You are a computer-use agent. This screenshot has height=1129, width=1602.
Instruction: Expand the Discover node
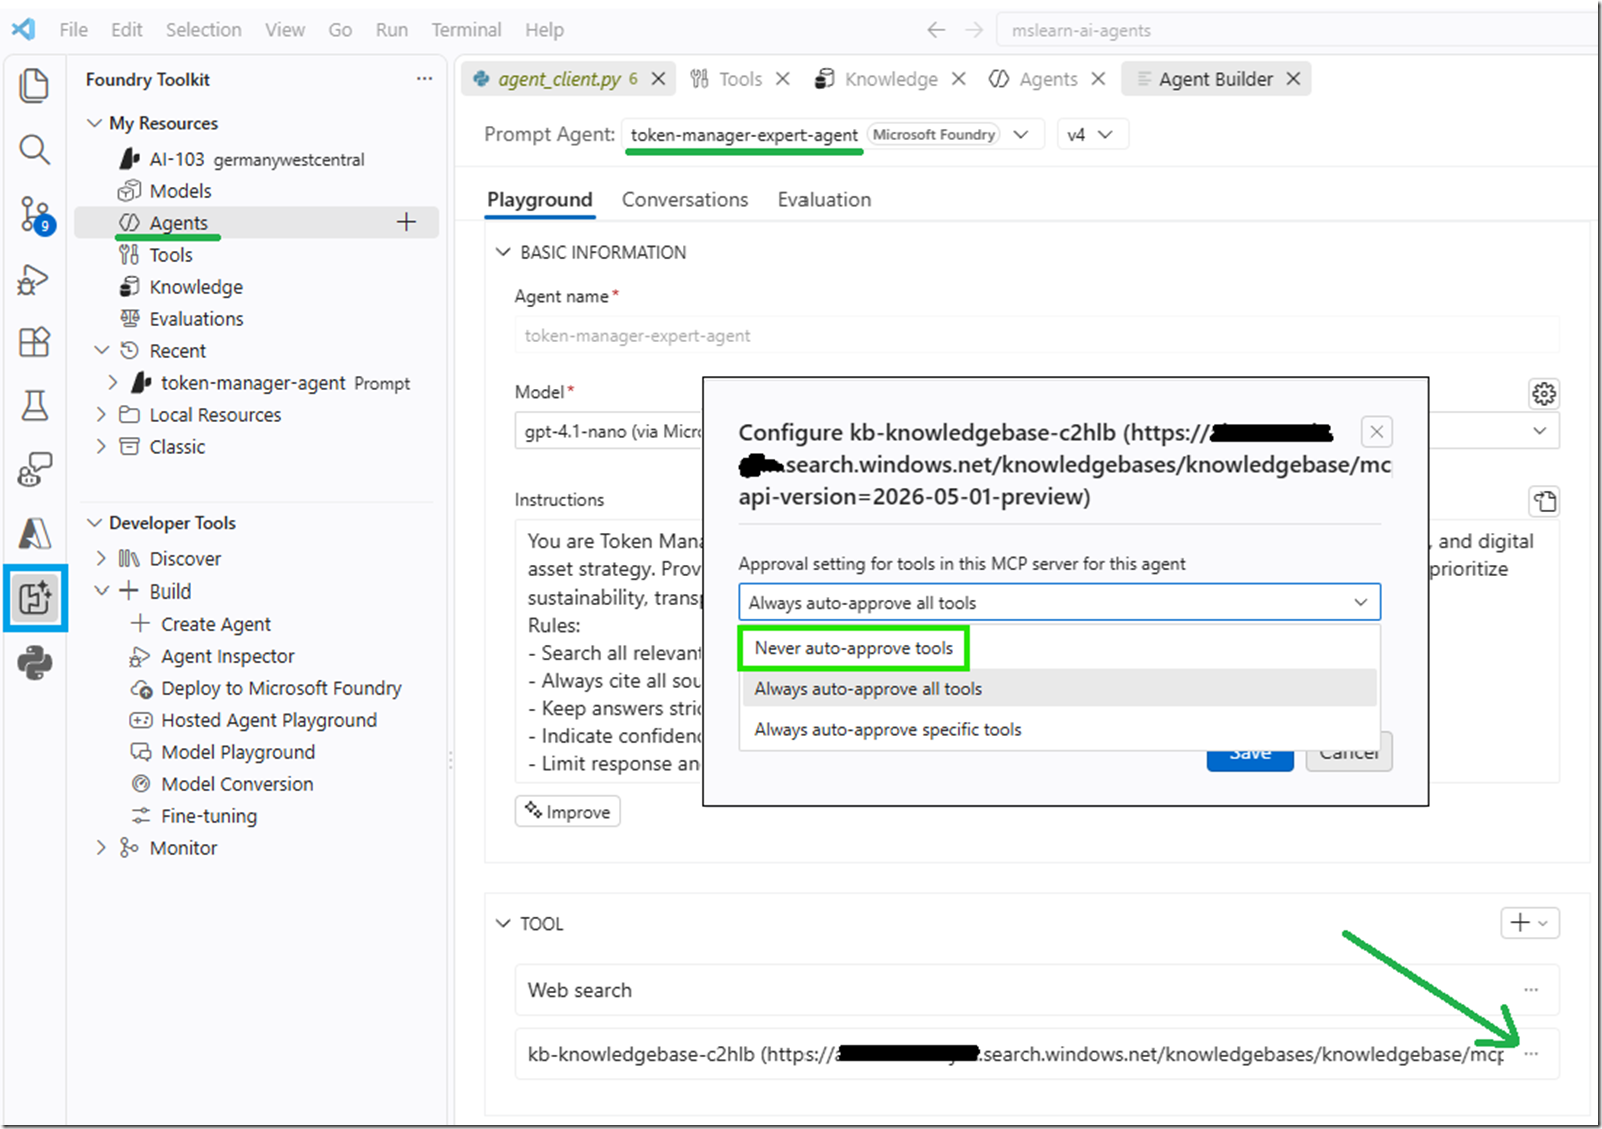click(101, 558)
